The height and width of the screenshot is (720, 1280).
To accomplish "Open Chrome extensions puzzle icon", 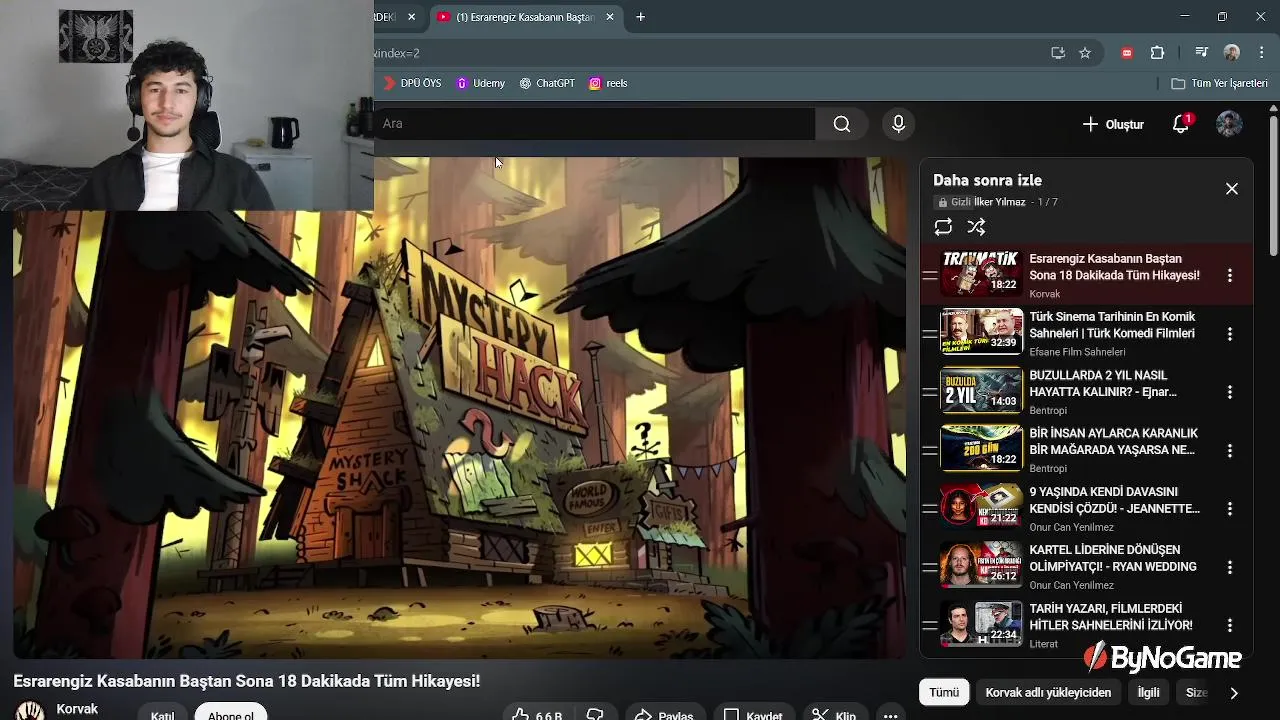I will pos(1157,53).
